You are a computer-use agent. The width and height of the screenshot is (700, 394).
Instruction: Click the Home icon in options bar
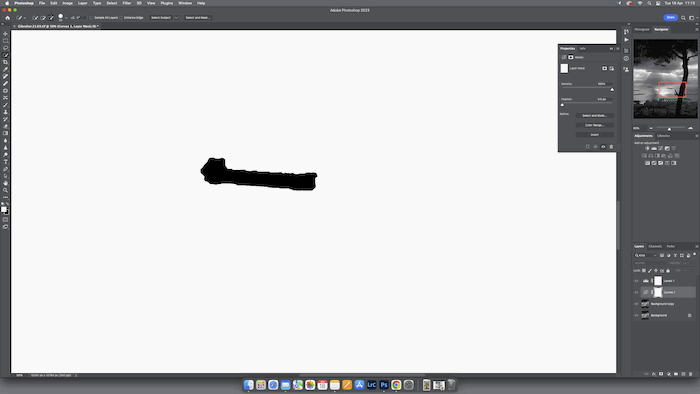[x=8, y=18]
